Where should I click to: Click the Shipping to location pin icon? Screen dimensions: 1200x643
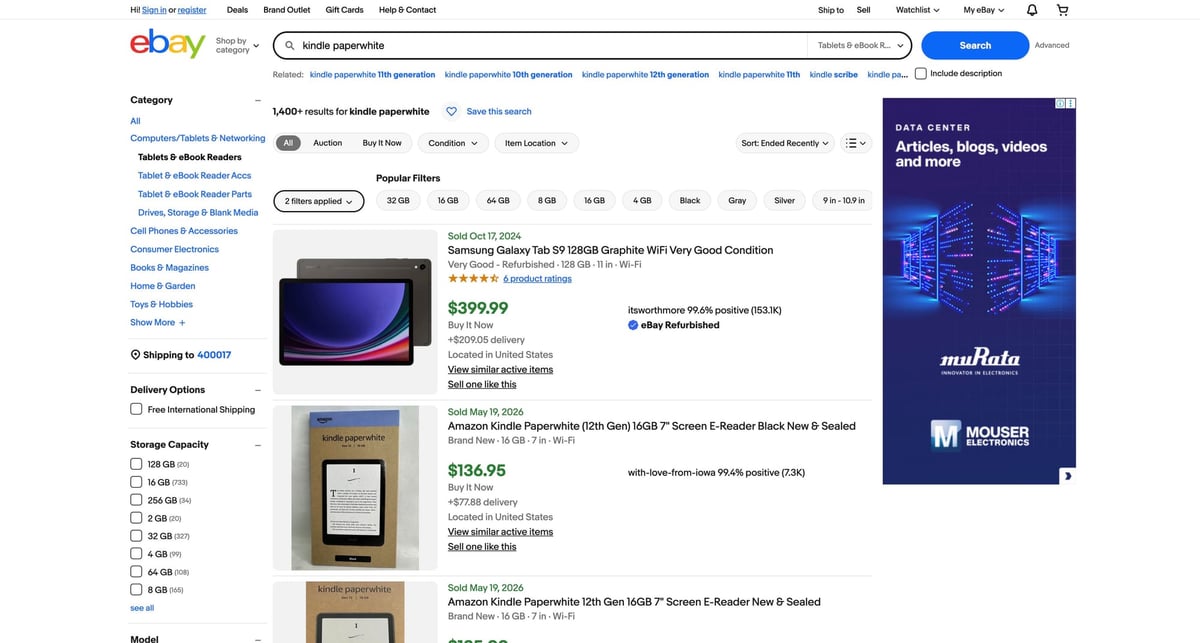(x=135, y=355)
